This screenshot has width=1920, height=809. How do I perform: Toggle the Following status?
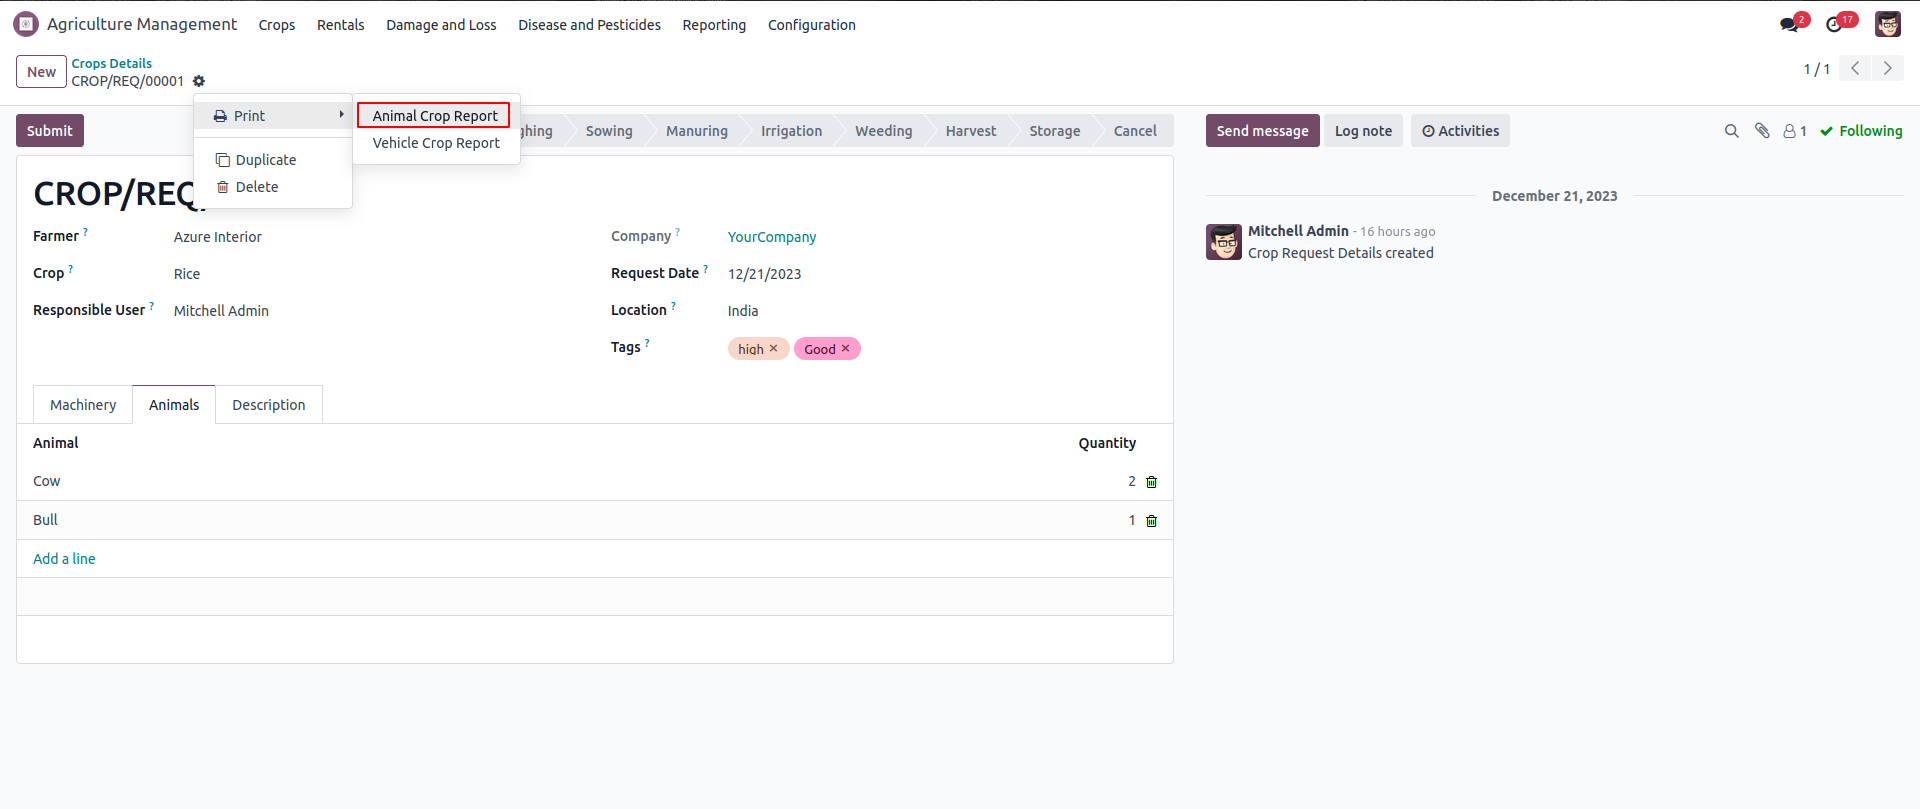(1861, 131)
